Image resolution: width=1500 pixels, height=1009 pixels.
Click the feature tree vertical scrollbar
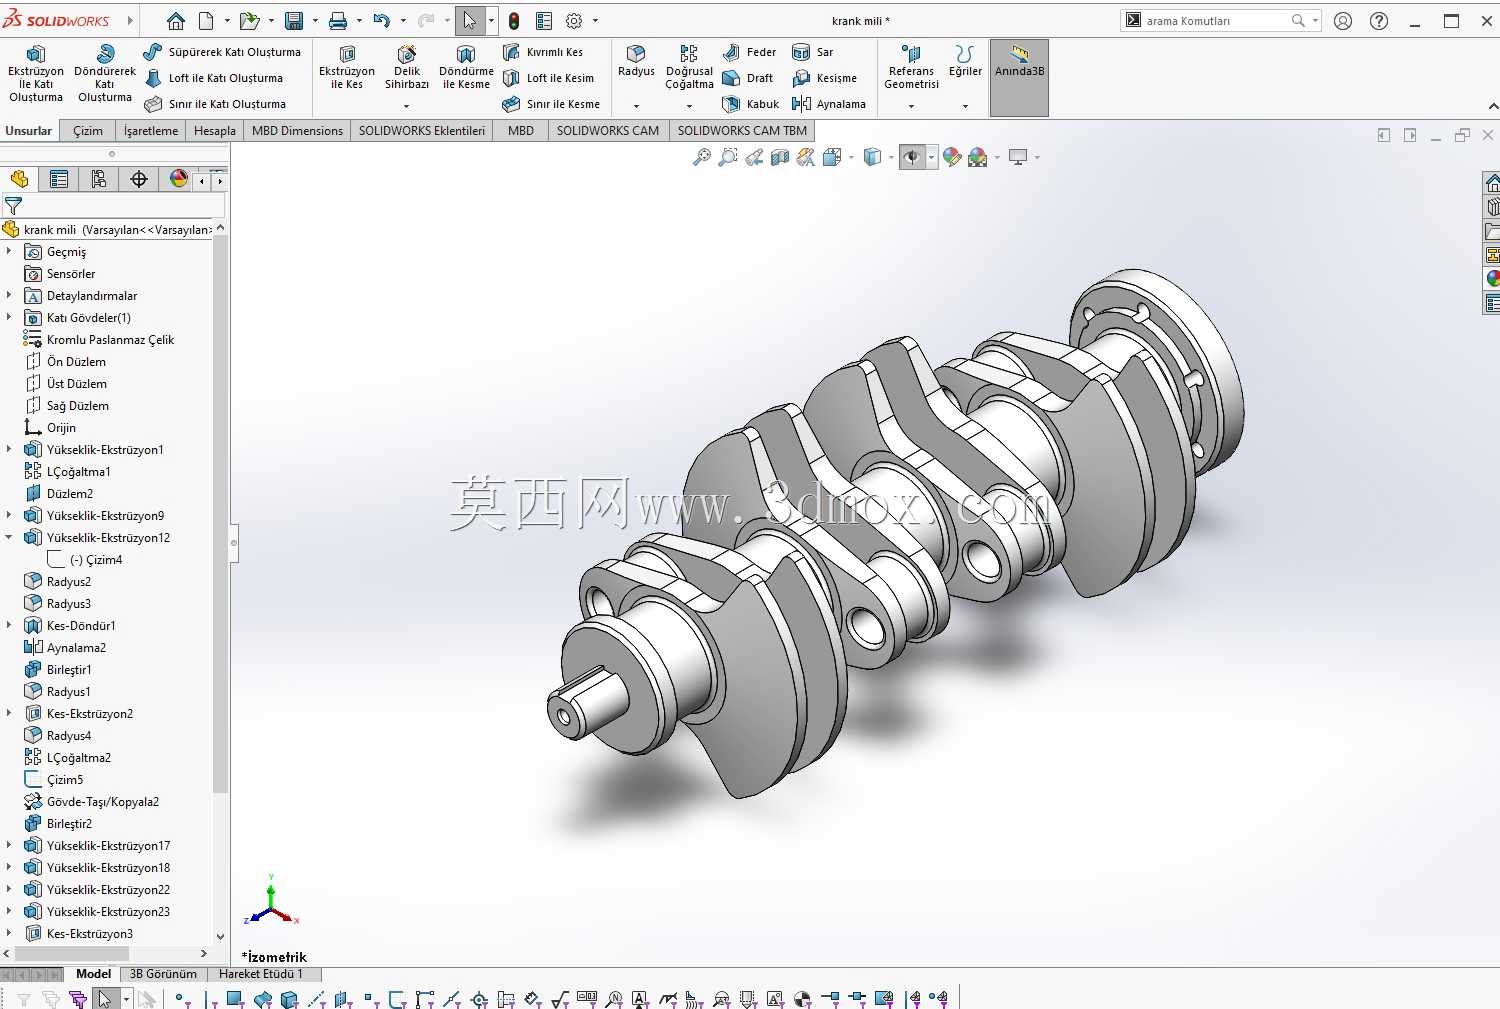[x=221, y=514]
